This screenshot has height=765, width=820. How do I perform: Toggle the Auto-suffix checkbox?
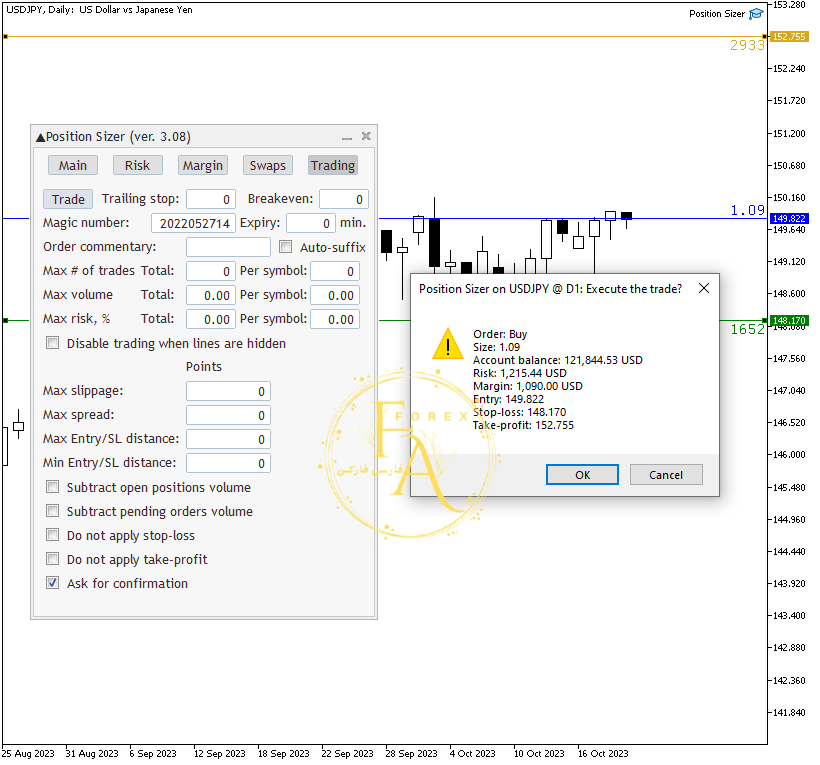pos(286,247)
